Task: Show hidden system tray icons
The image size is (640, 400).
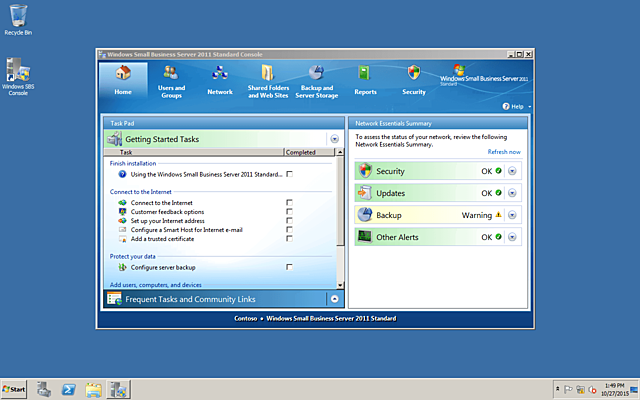Action: [558, 389]
